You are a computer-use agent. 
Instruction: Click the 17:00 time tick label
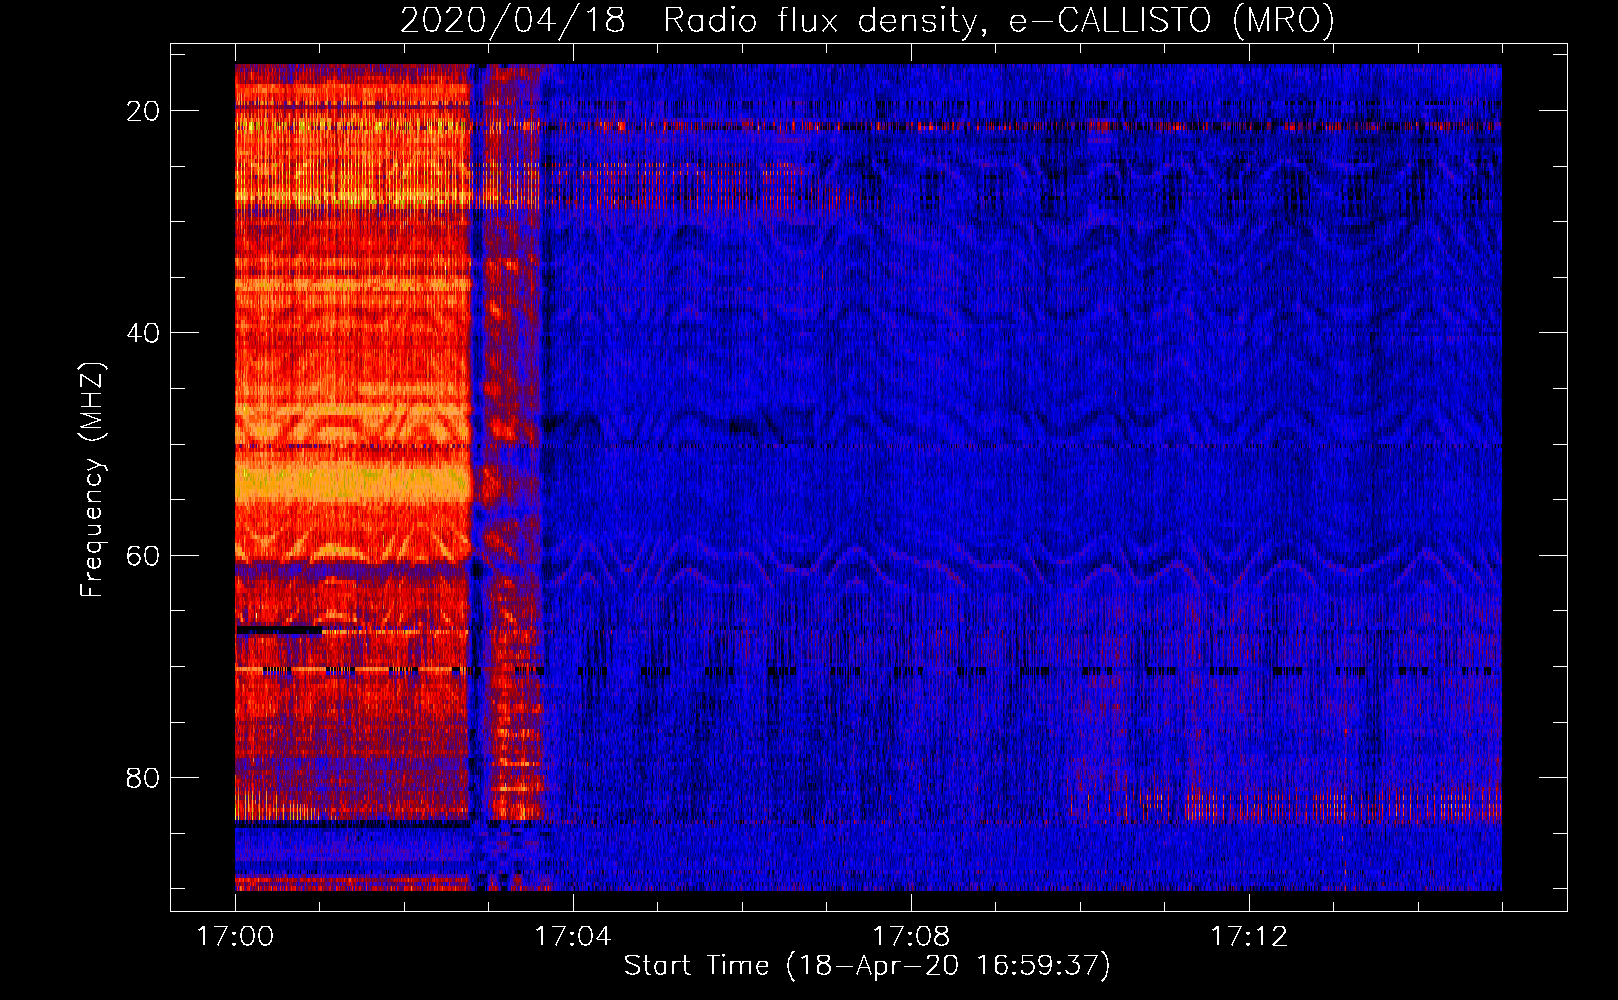(x=235, y=936)
